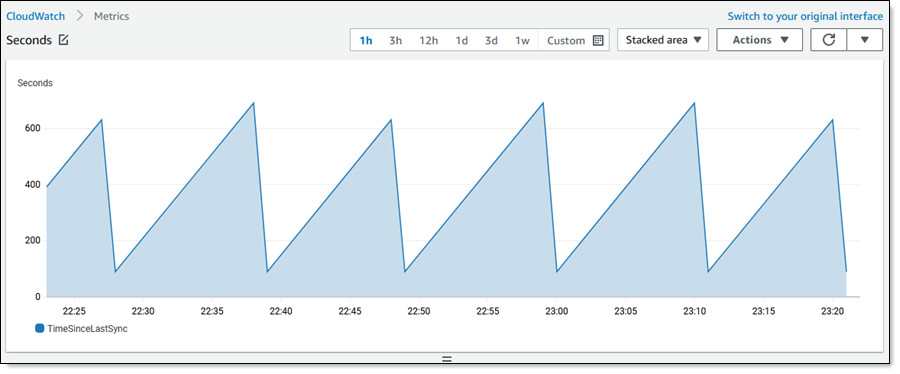Click the graph peak near 22:38
The image size is (900, 374).
click(253, 103)
